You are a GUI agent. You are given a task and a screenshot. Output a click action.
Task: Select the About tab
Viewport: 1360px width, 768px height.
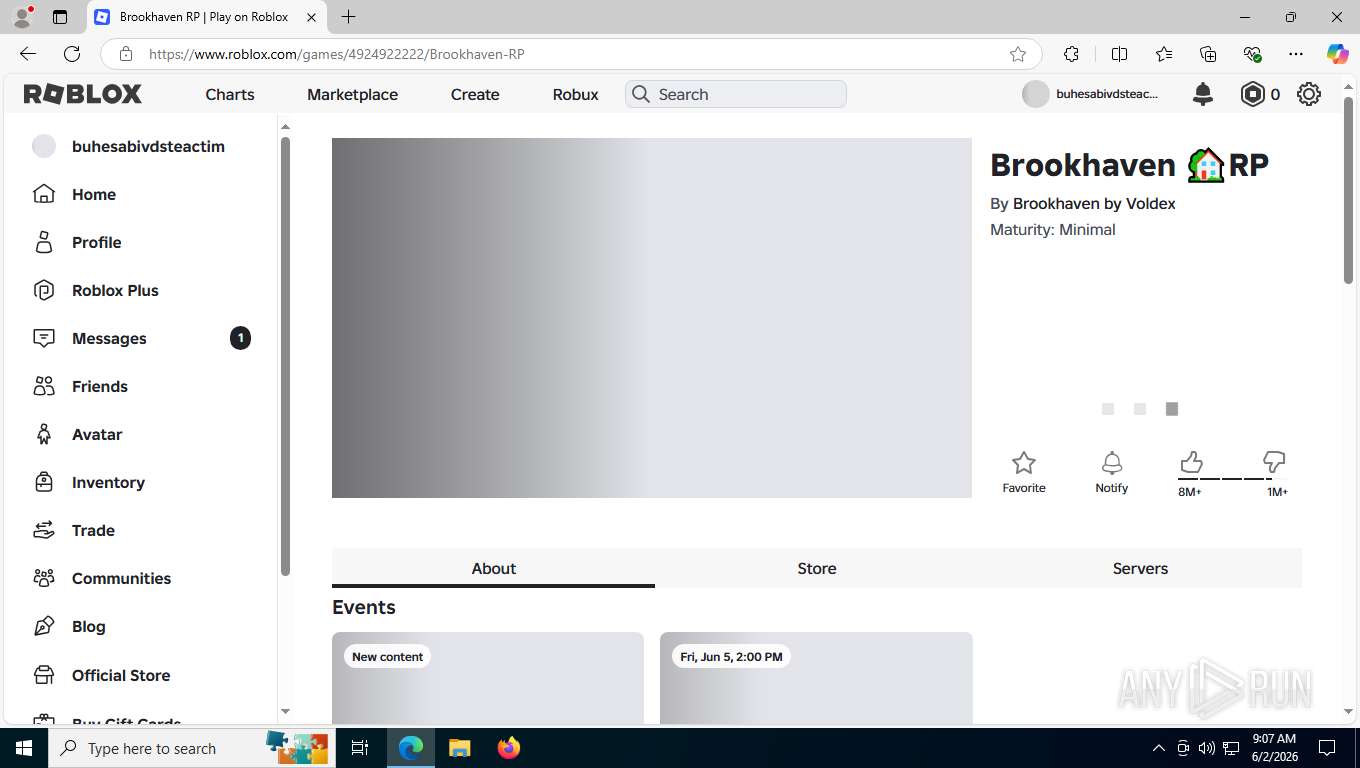(493, 568)
